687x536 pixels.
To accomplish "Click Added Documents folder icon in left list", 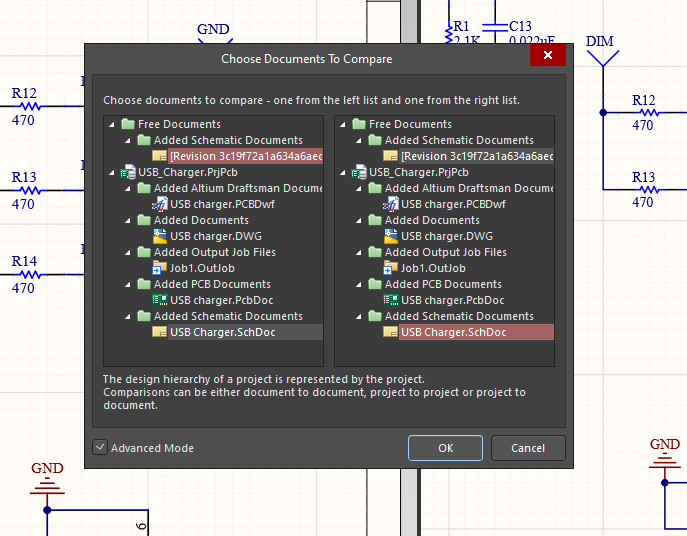I will (x=144, y=220).
